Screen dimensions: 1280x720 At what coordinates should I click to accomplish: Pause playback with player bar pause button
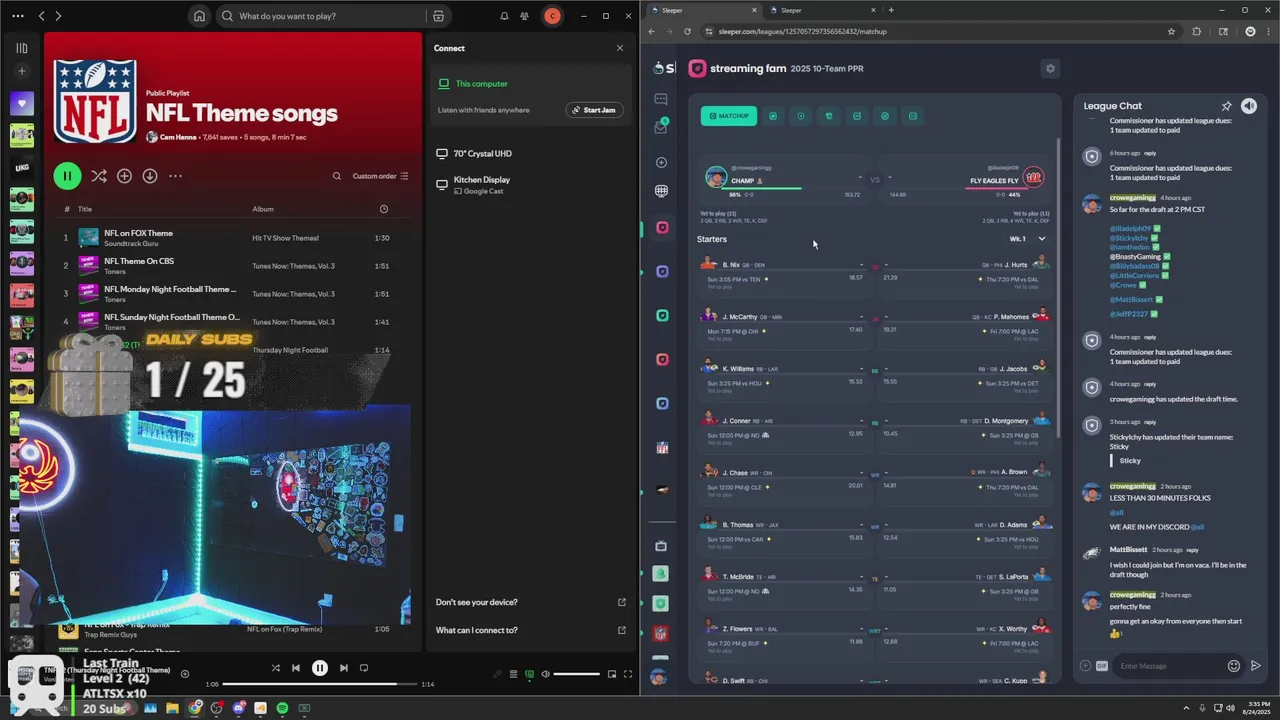pos(320,668)
